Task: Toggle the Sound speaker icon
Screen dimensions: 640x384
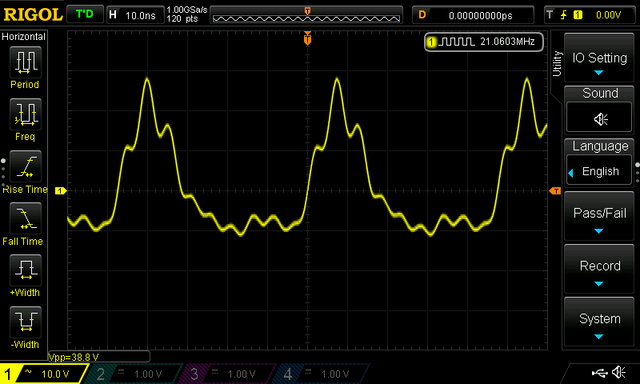Action: pos(600,119)
